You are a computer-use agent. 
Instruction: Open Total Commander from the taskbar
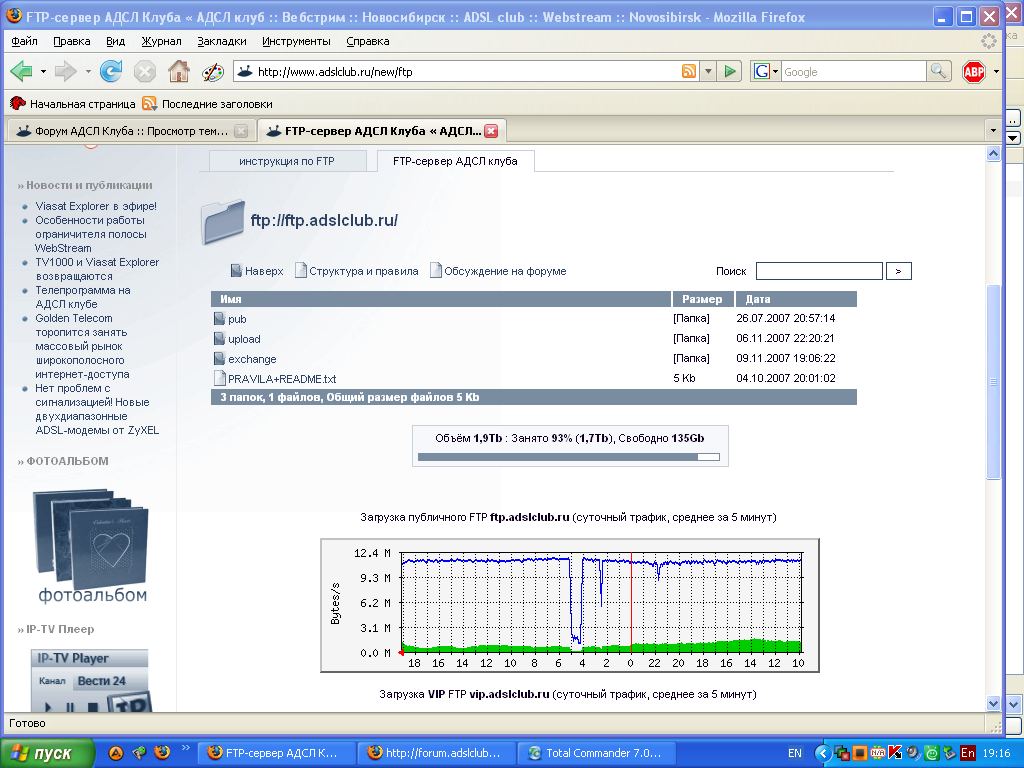point(598,752)
